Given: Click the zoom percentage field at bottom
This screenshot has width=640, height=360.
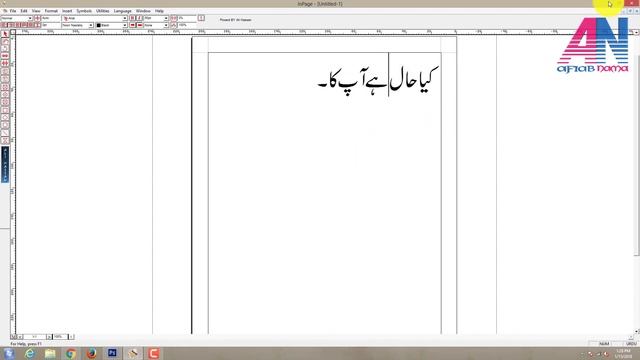Looking at the screenshot, I should pyautogui.click(x=60, y=337).
